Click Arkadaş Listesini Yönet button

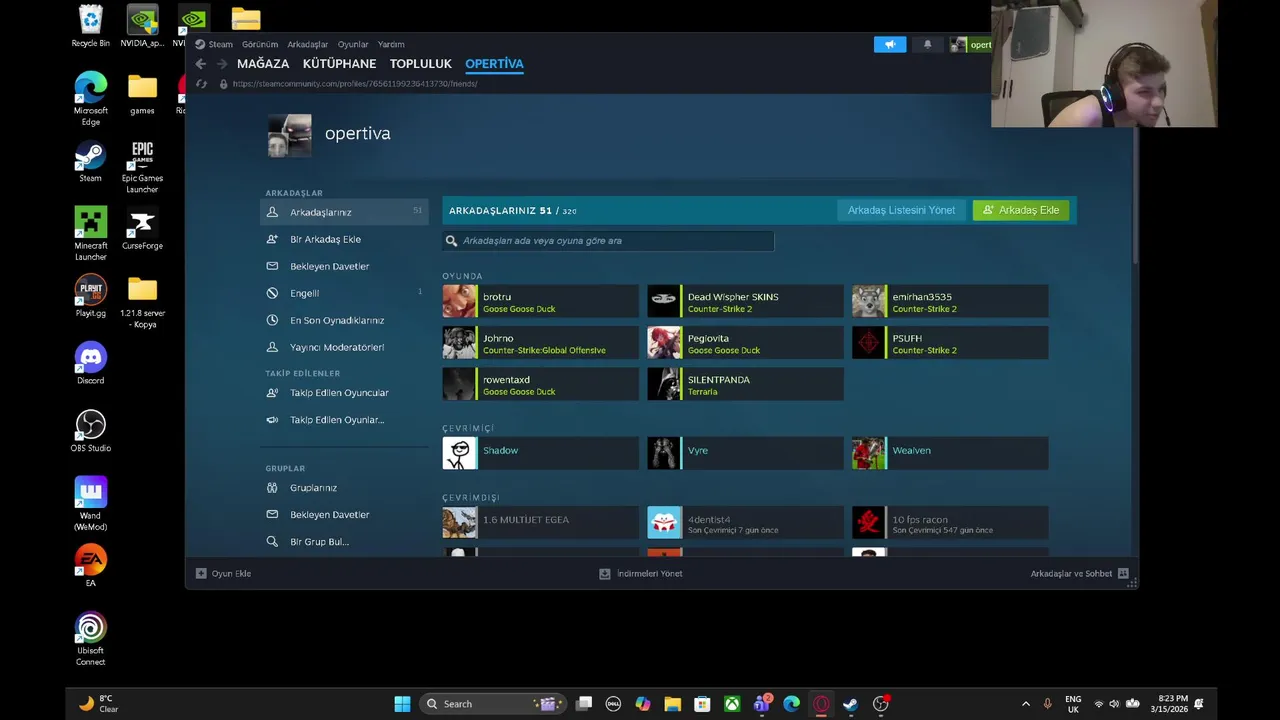(901, 210)
